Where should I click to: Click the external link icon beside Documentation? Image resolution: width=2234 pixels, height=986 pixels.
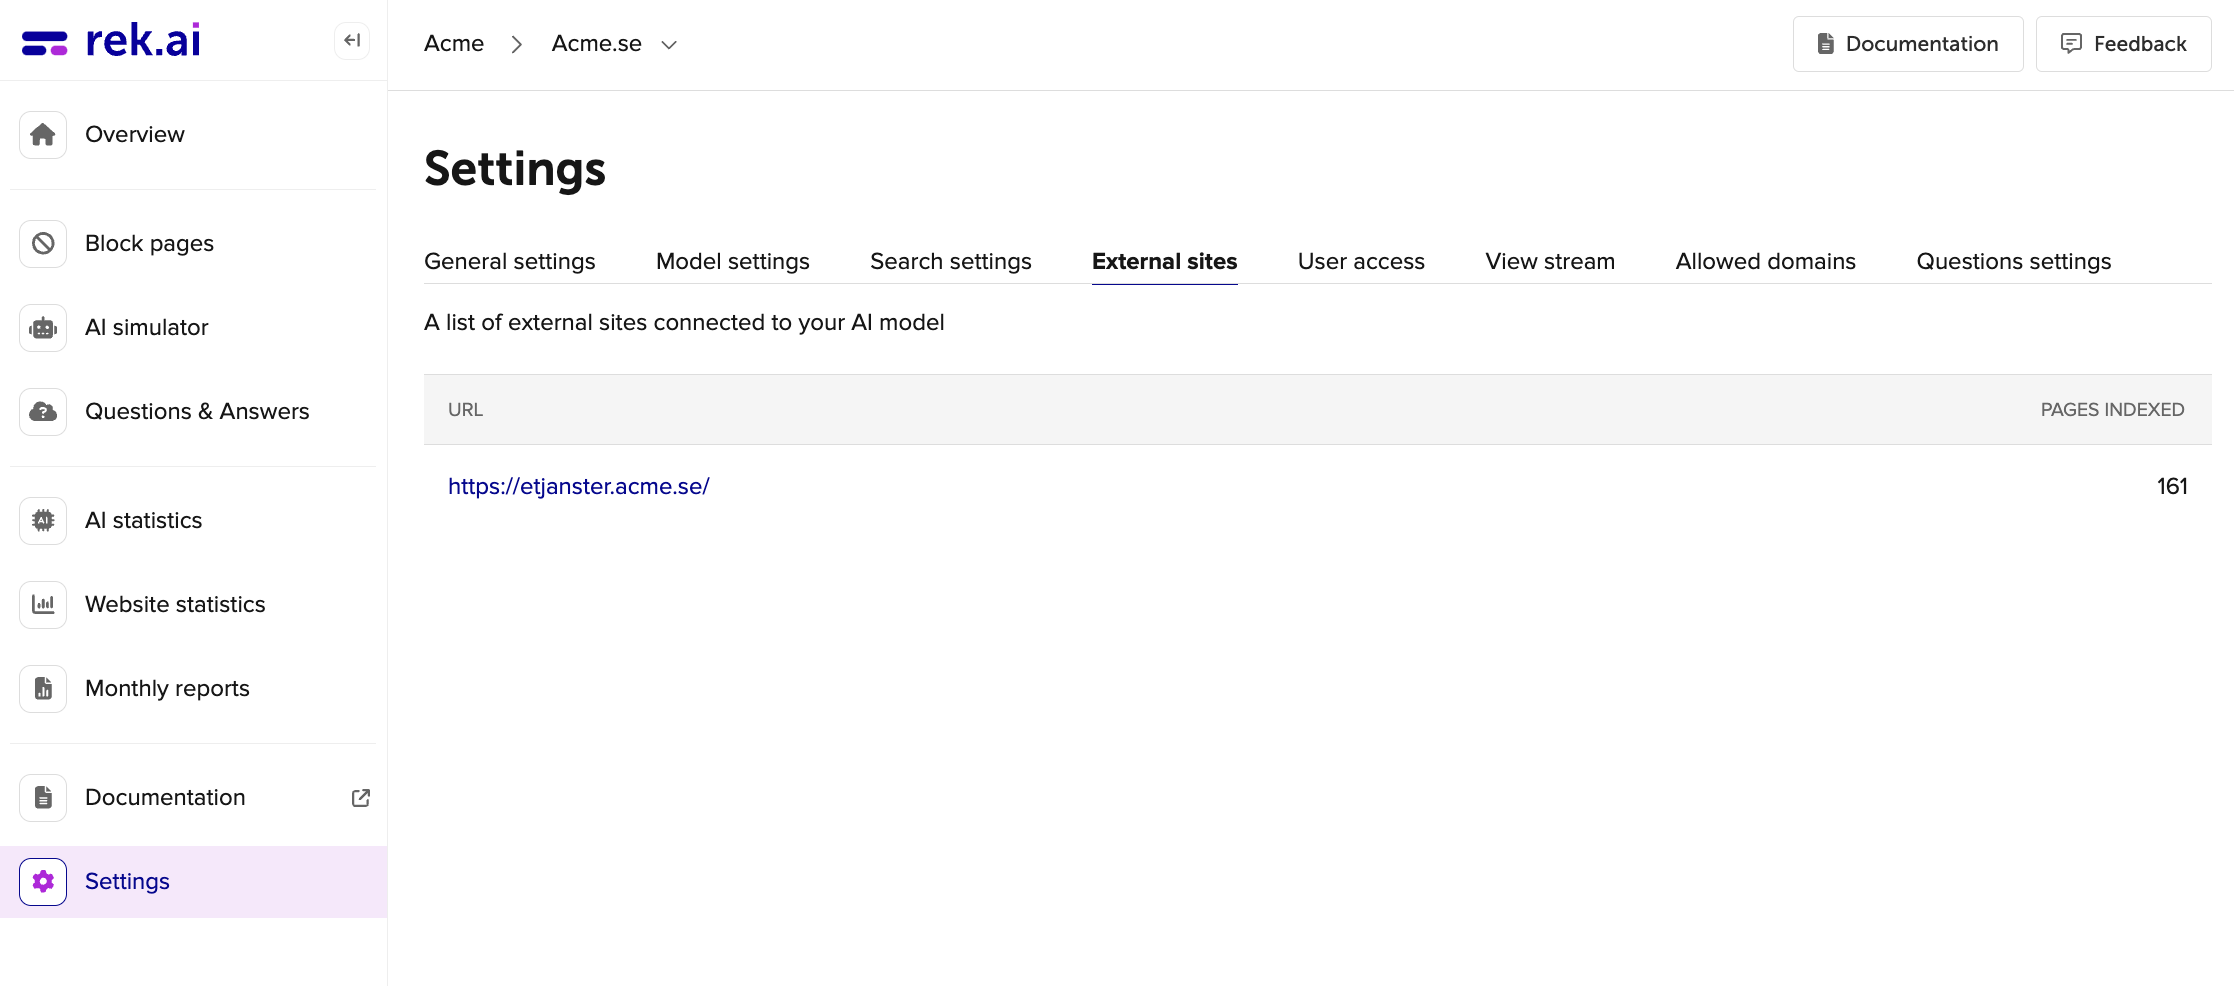tap(361, 797)
